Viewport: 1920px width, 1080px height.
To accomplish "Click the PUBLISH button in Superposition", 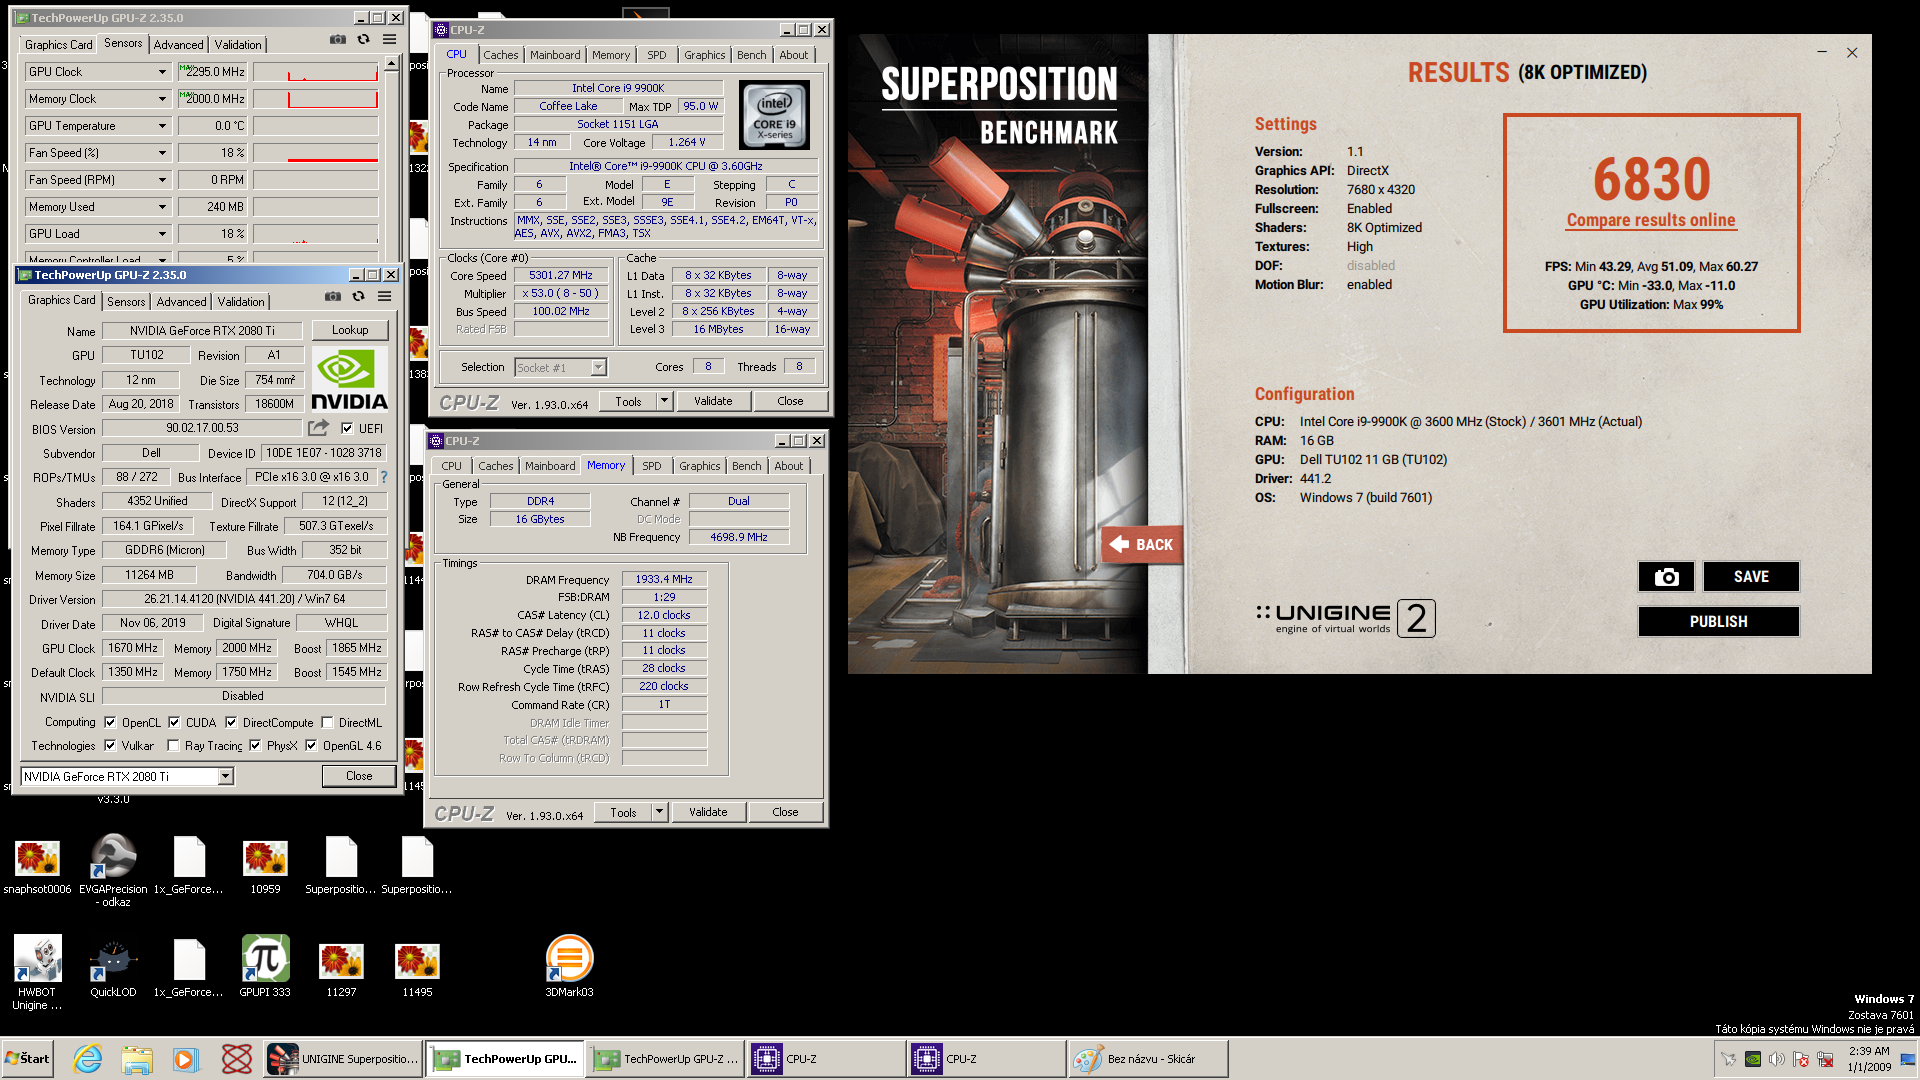I will (1719, 622).
